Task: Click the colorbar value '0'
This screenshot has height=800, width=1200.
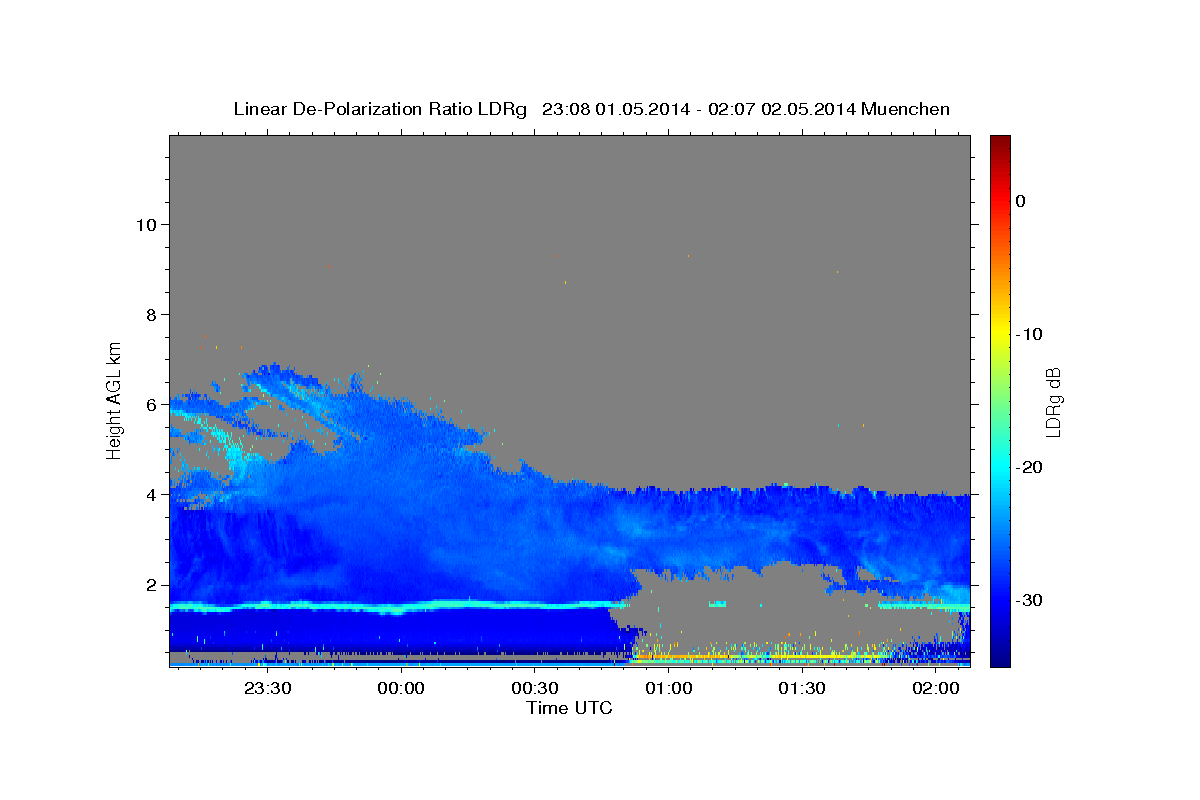Action: coord(1020,201)
